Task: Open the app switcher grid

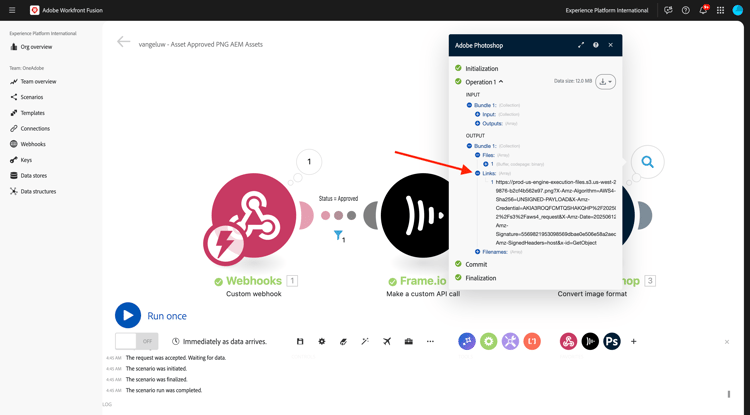Action: tap(720, 10)
